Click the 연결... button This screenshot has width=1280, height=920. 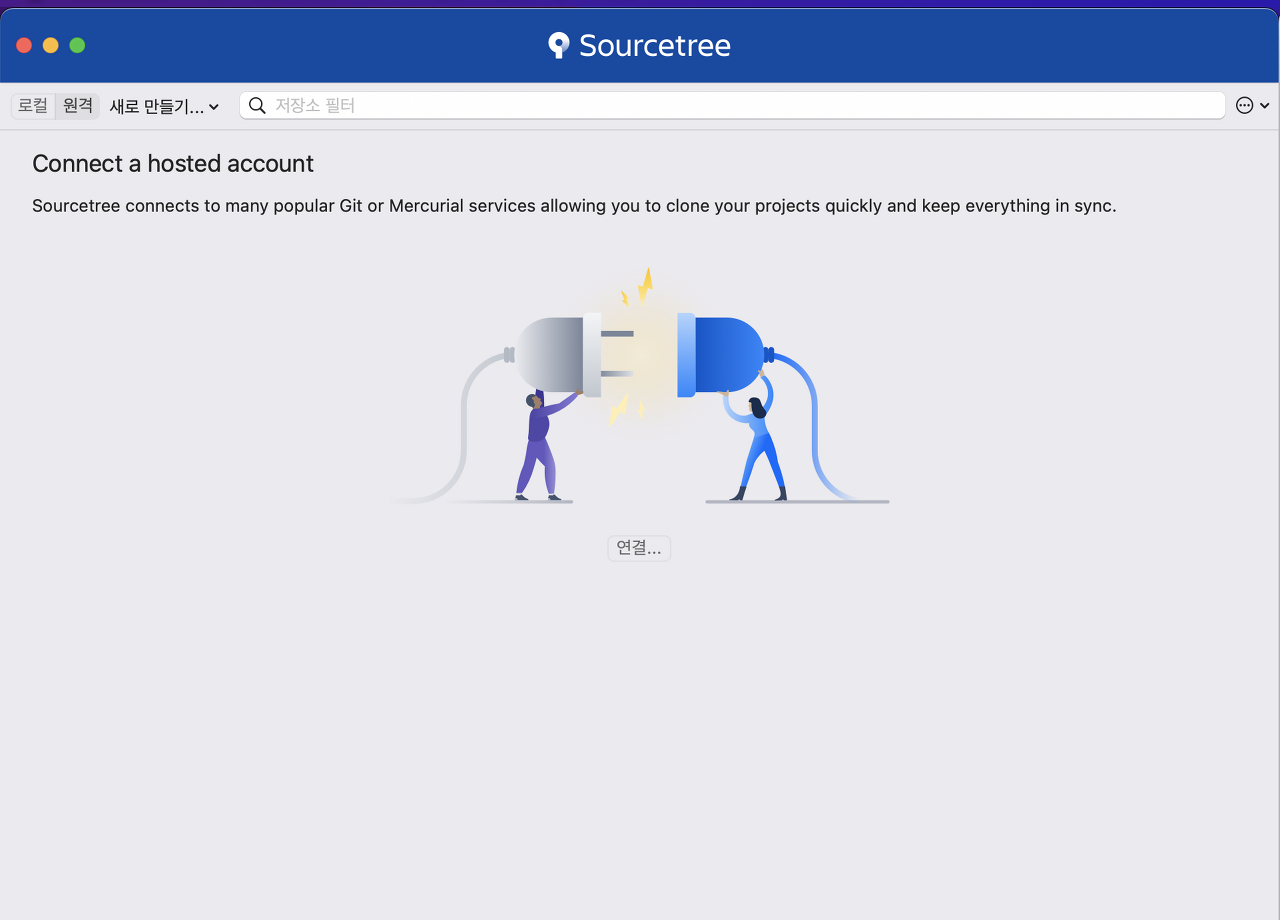pyautogui.click(x=639, y=548)
